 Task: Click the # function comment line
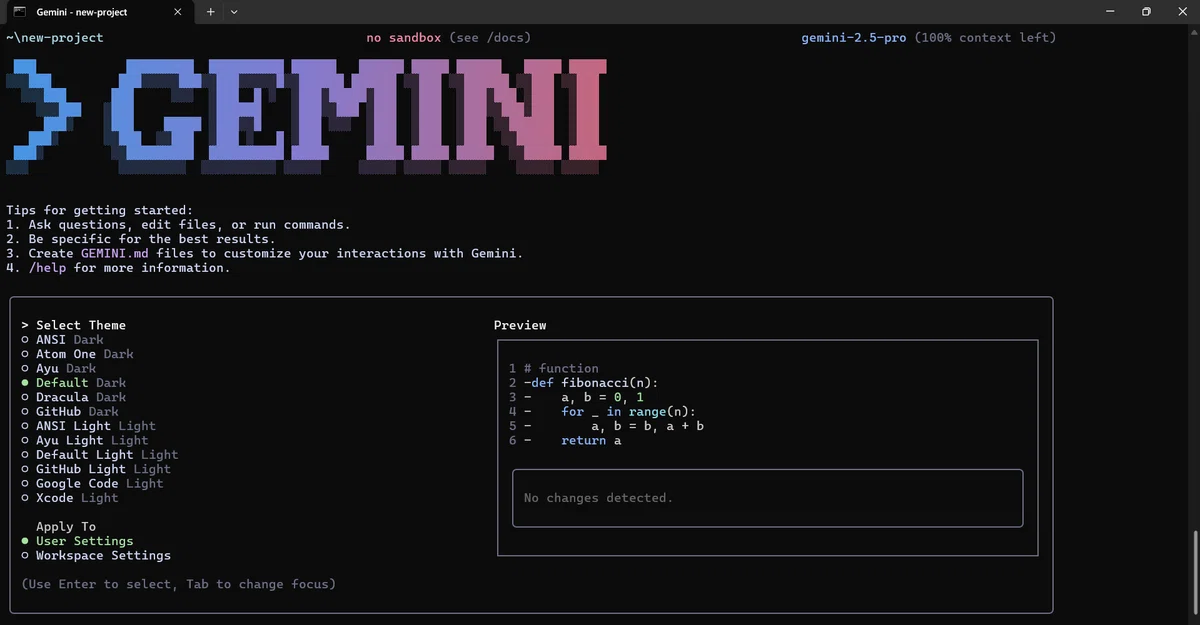click(561, 368)
